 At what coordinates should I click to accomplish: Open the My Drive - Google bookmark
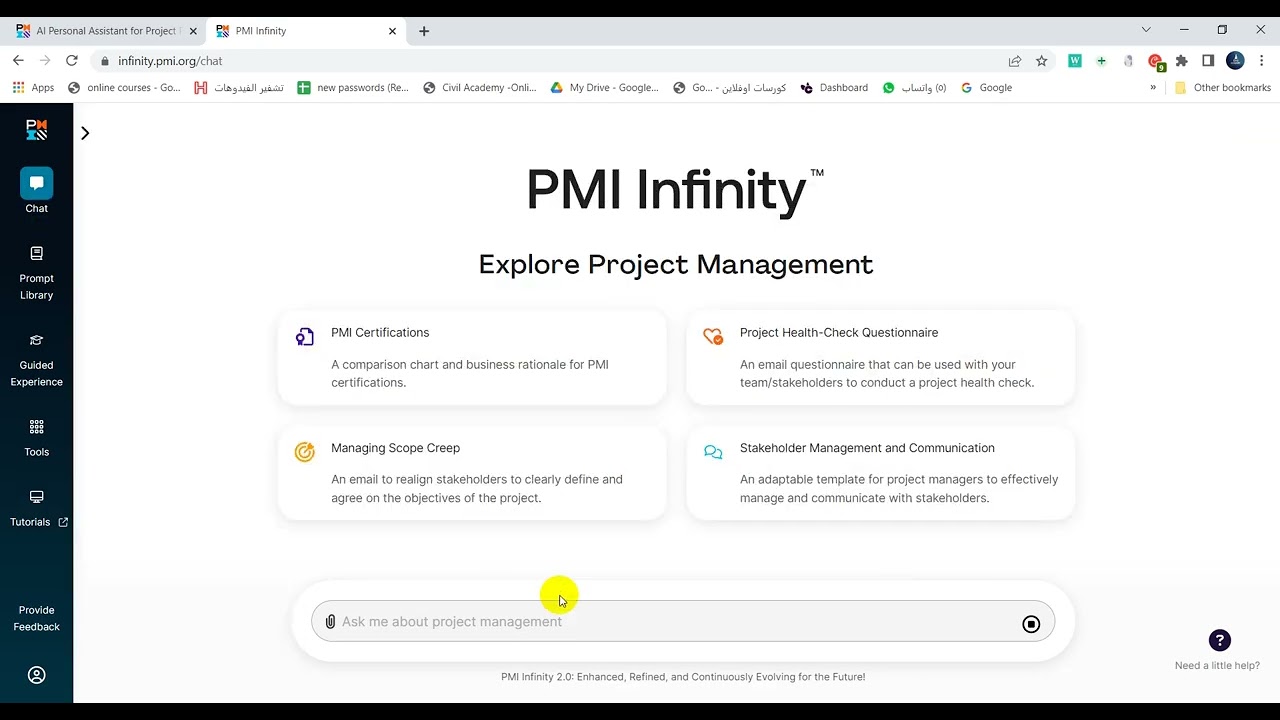tap(604, 88)
